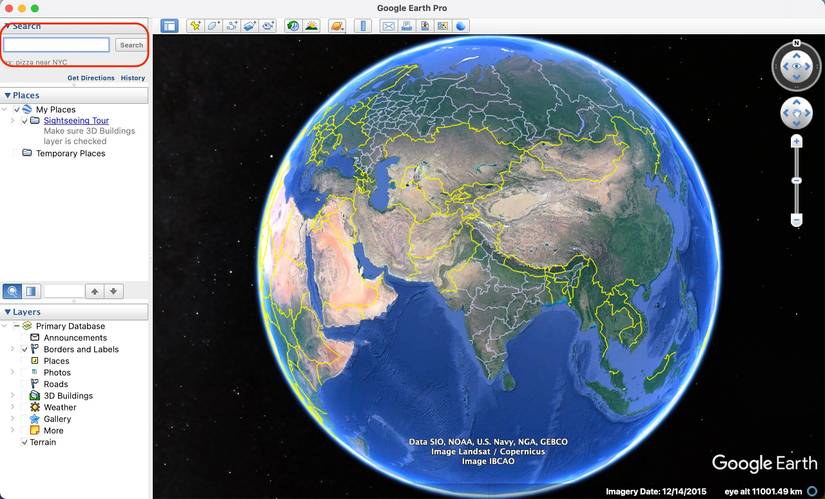Uncheck the My Places checkbox

pyautogui.click(x=17, y=109)
